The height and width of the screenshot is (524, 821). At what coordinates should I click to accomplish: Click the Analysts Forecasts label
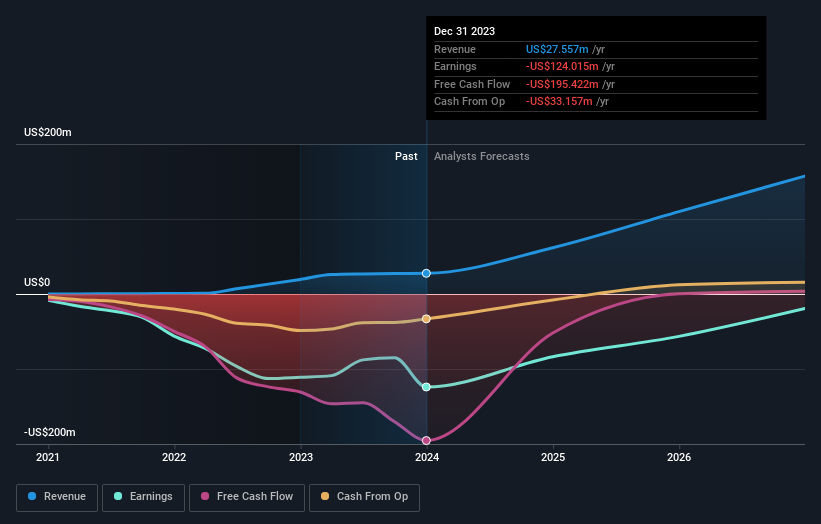pos(482,156)
